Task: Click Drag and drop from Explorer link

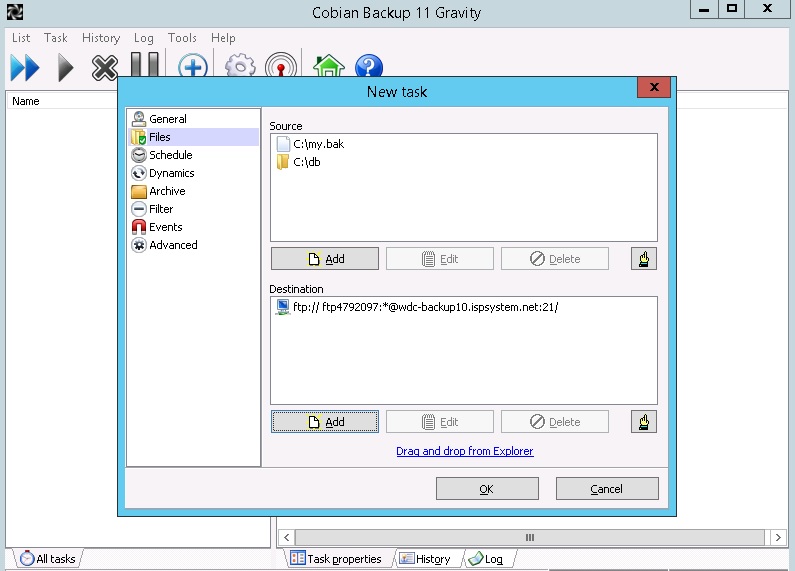Action: coord(464,451)
